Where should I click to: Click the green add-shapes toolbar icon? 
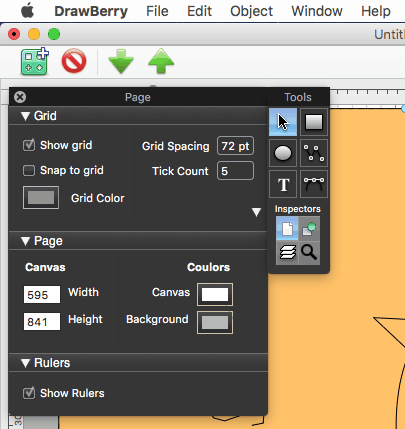(35, 61)
